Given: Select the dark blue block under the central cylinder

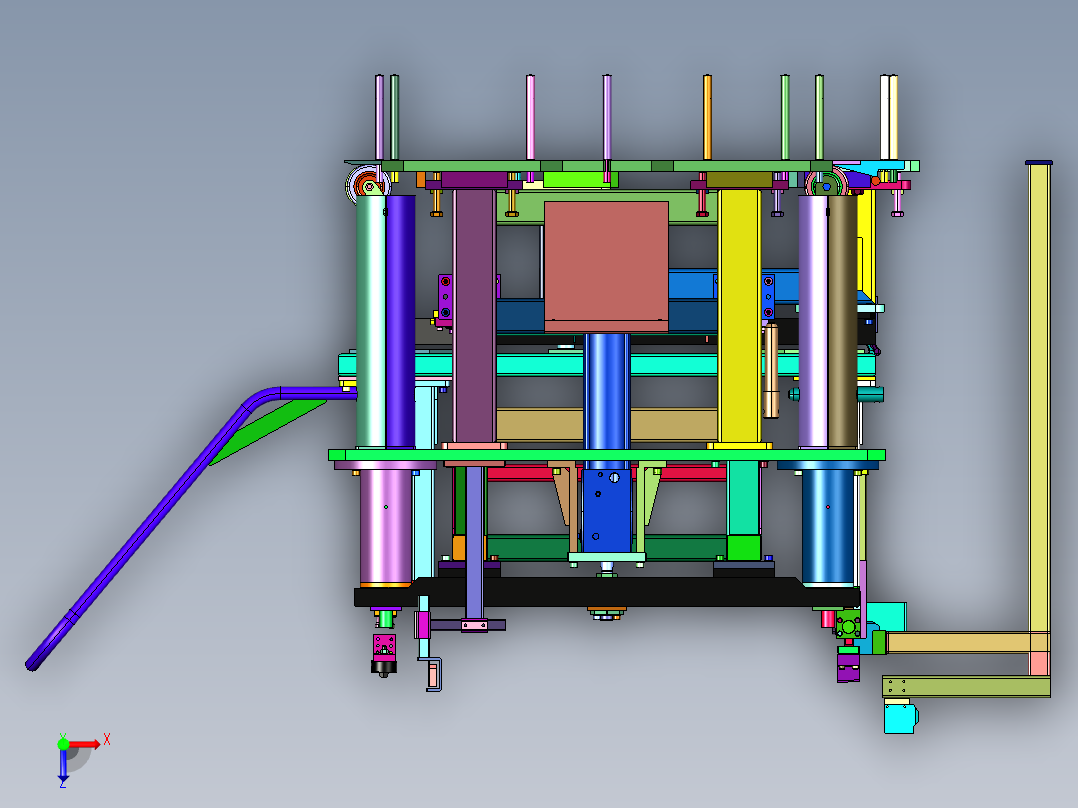Looking at the screenshot, I should pos(606,511).
